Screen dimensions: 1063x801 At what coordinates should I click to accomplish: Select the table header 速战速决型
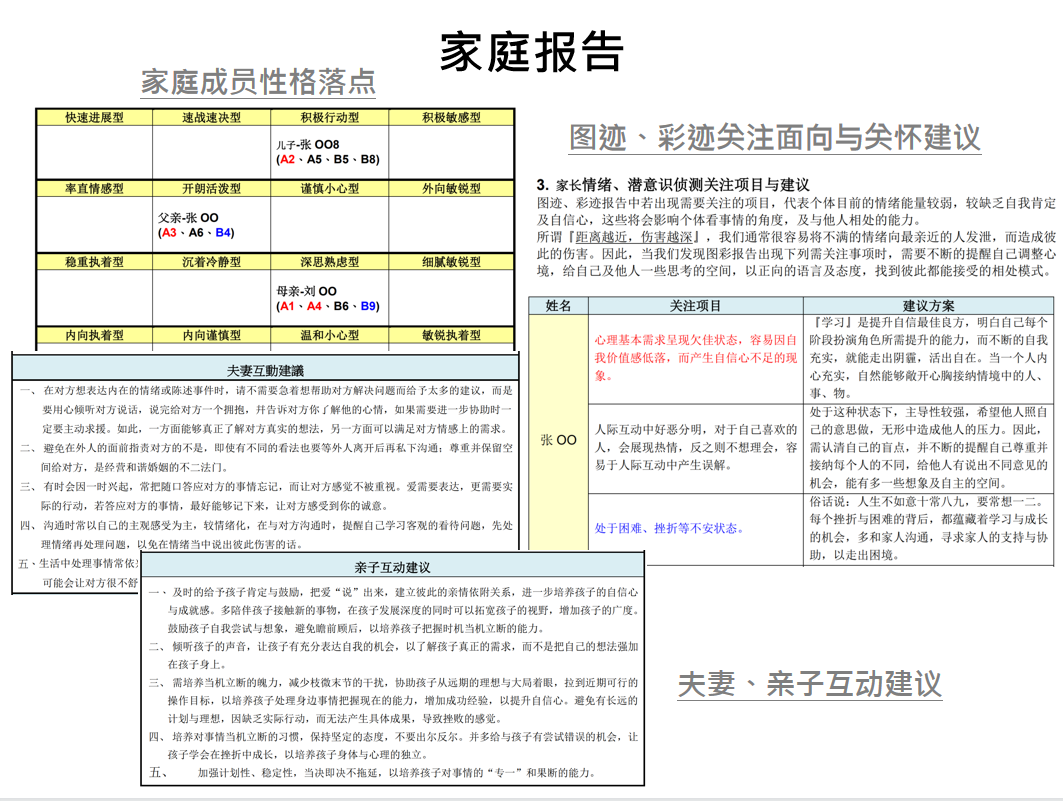[212, 117]
